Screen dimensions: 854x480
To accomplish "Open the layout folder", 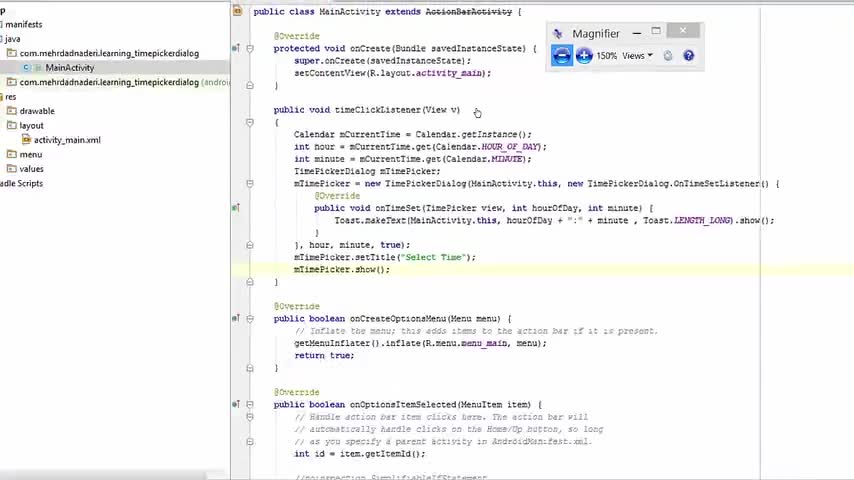I will pyautogui.click(x=32, y=125).
